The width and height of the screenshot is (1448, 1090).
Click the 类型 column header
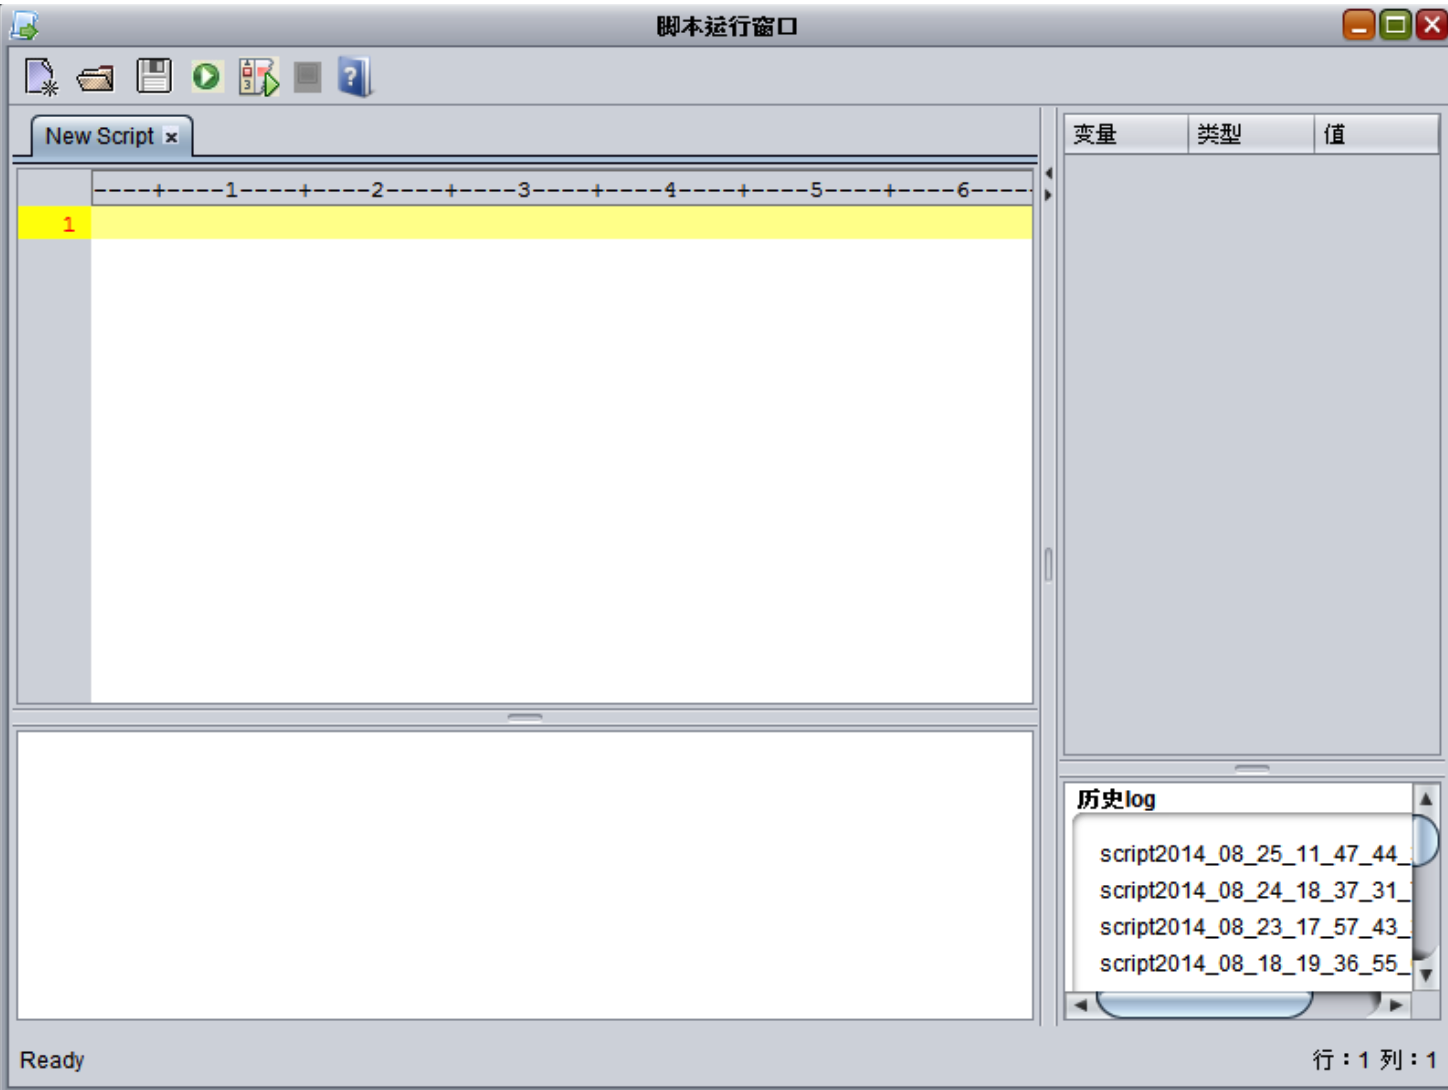[1251, 134]
